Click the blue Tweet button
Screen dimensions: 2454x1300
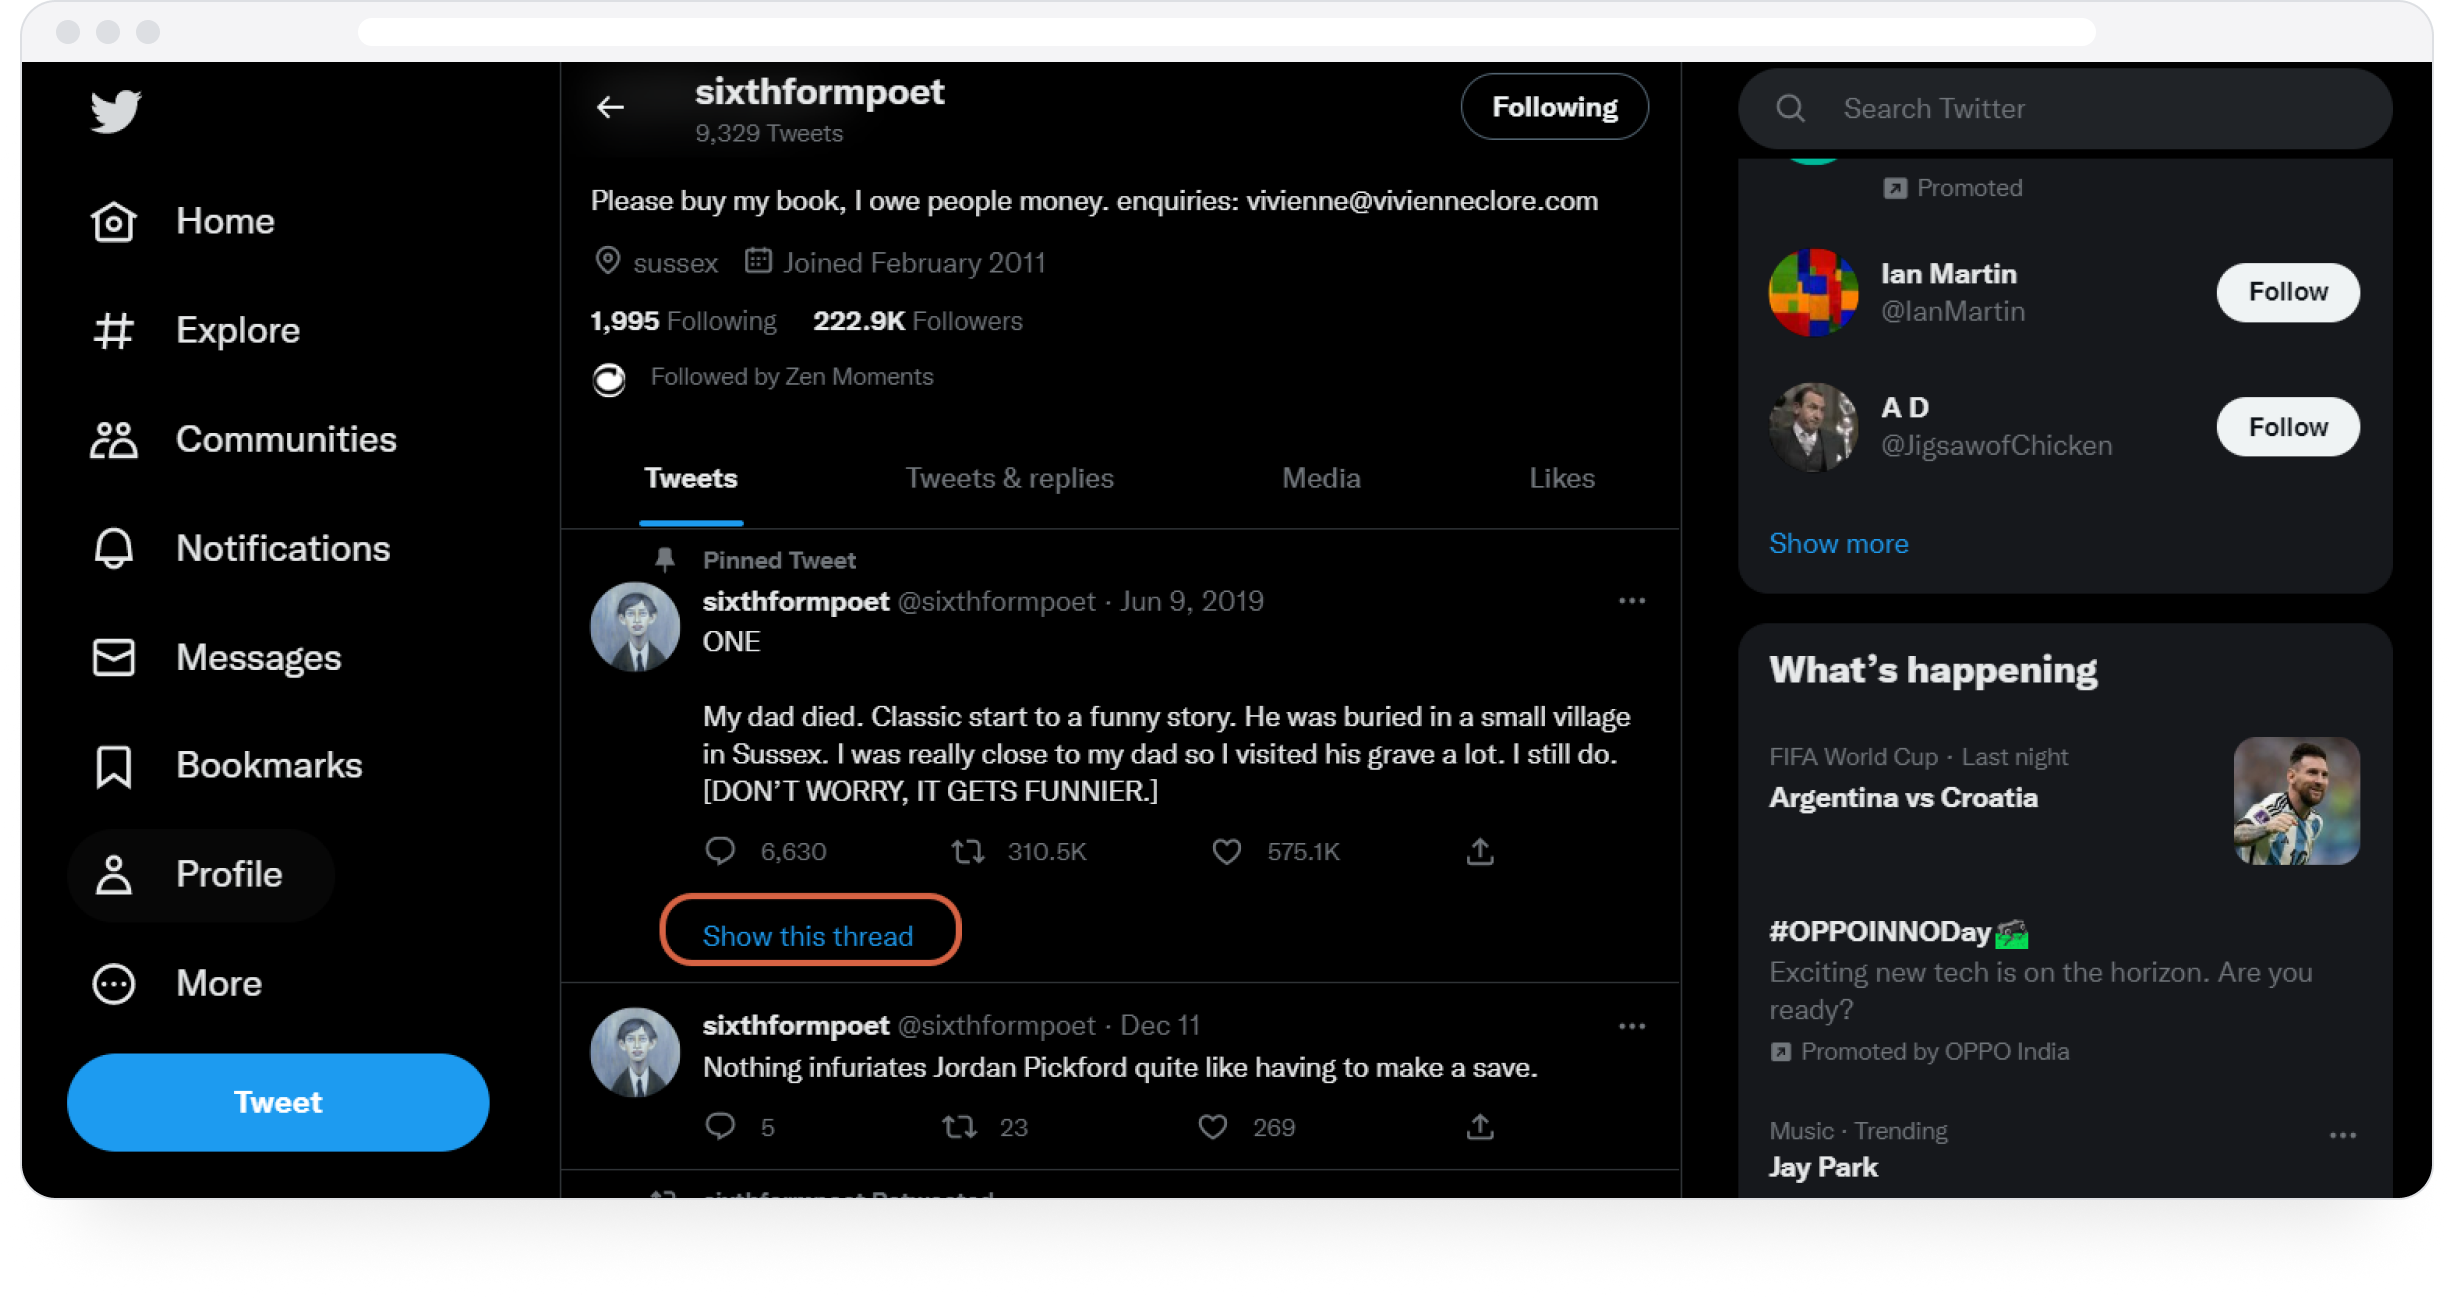tap(278, 1102)
